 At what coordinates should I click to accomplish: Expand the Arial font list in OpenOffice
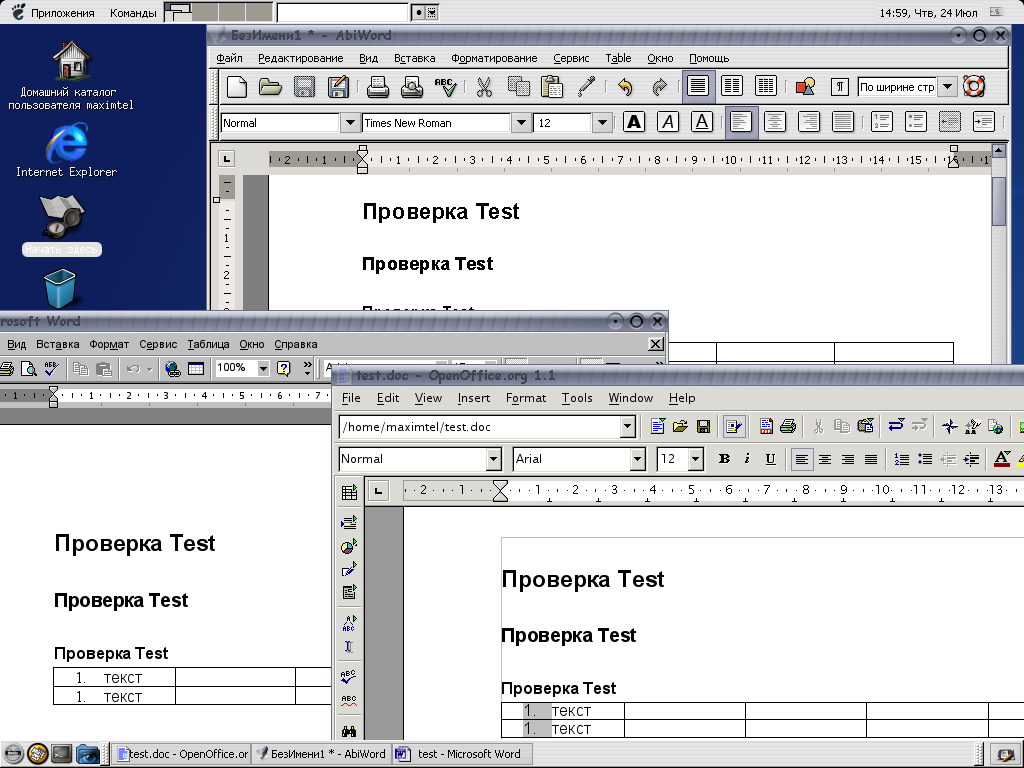tap(637, 459)
